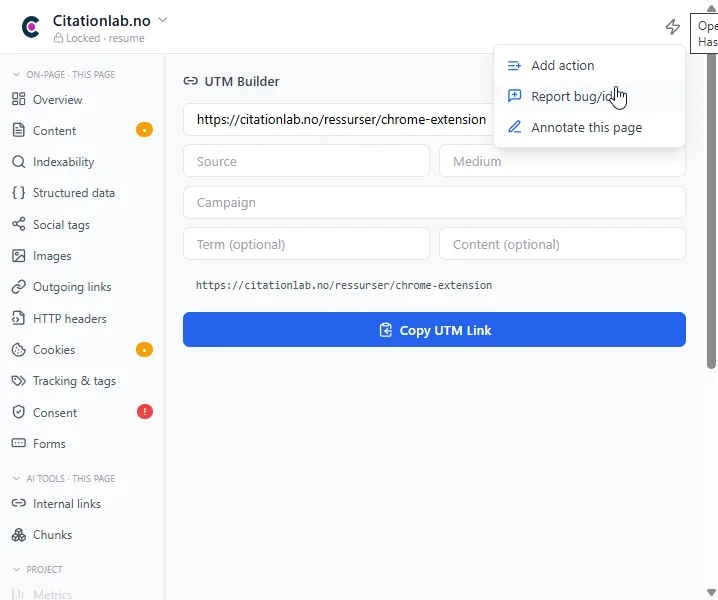Click the Copy UTM Link button
Screen dimensions: 718x600
[434, 330]
